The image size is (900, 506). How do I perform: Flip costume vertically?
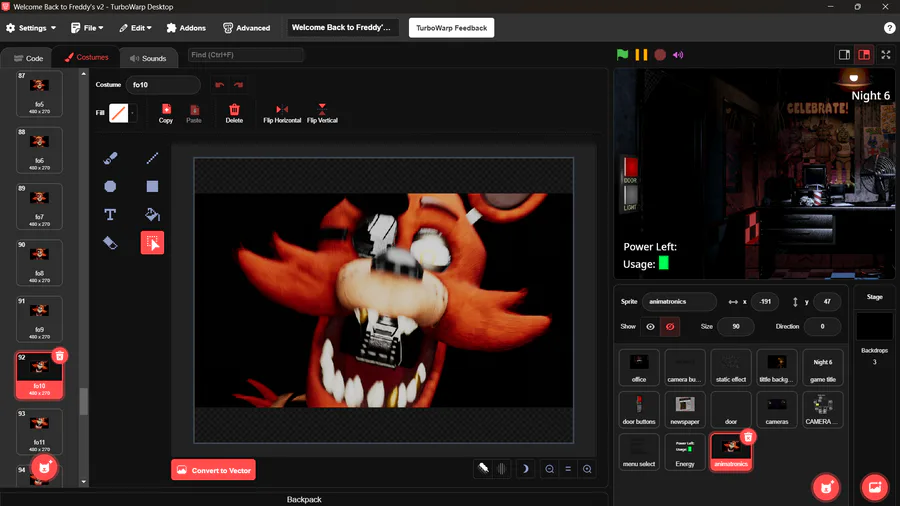pyautogui.click(x=322, y=114)
